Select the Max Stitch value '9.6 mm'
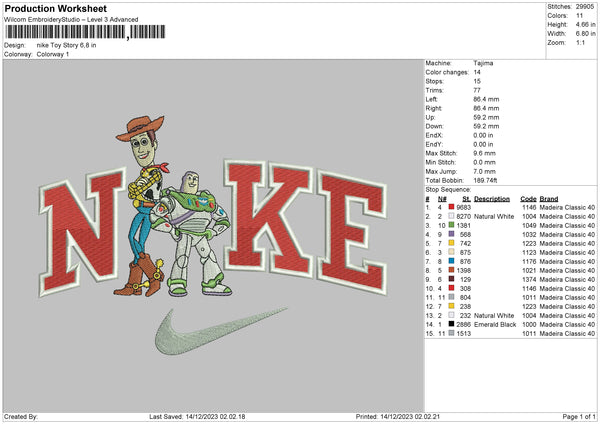Viewport: 600px width, 424px height. (x=484, y=153)
